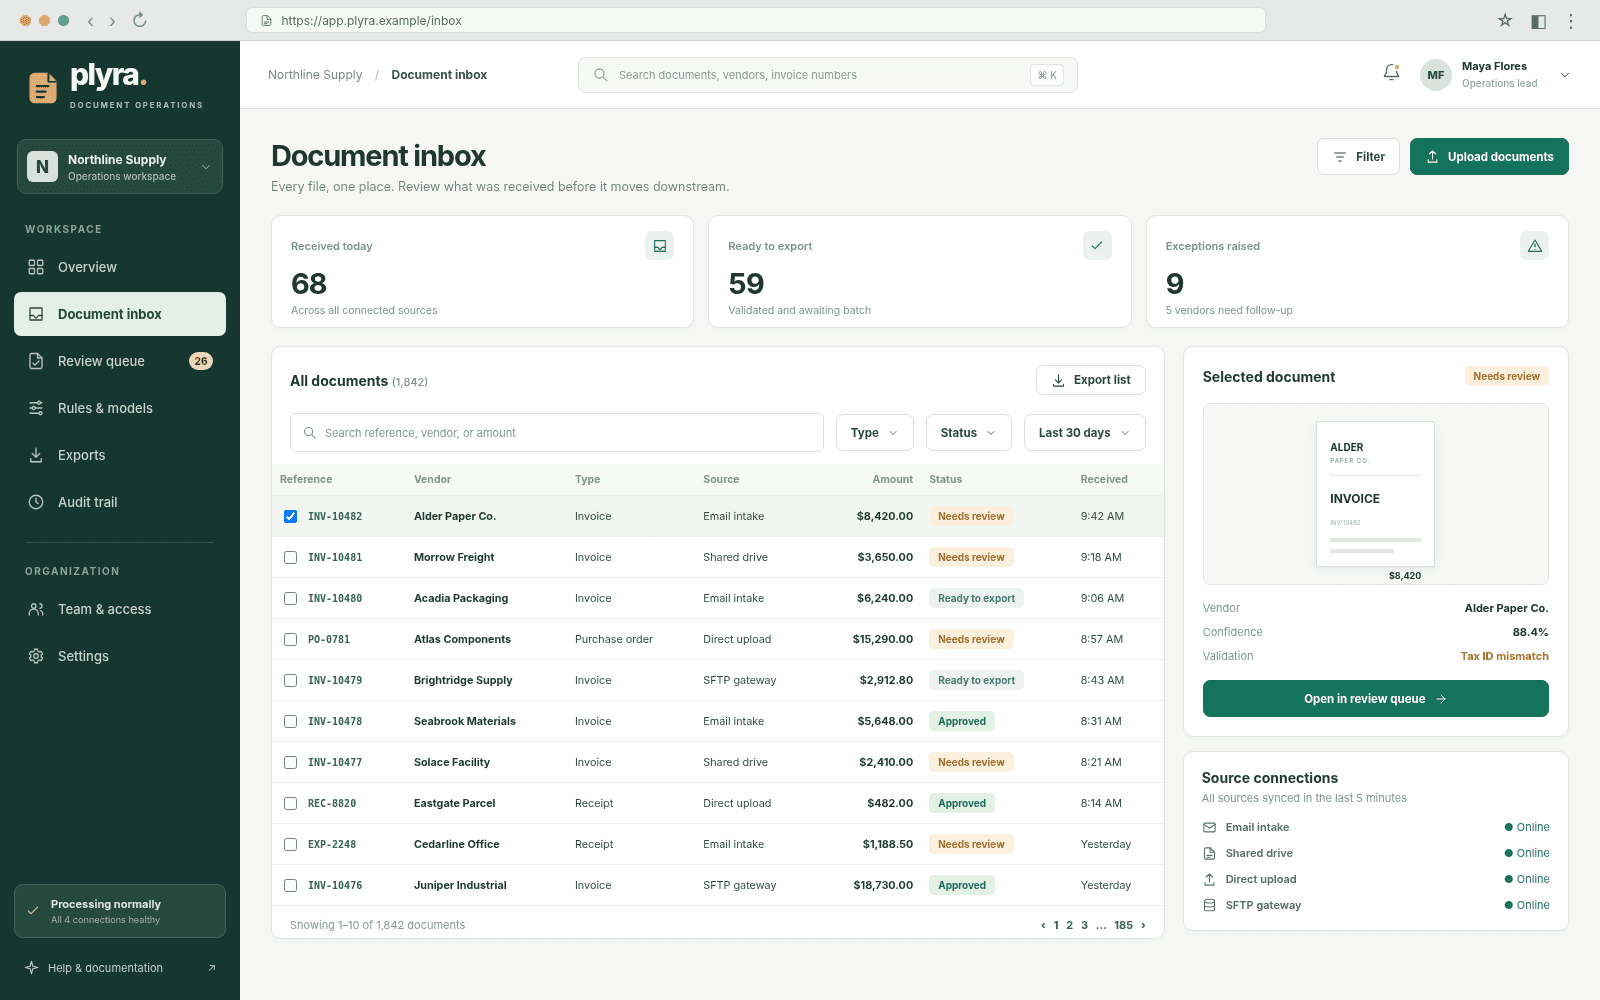Screen dimensions: 1600x1000
Task: Click Export list button
Action: [x=1091, y=380]
